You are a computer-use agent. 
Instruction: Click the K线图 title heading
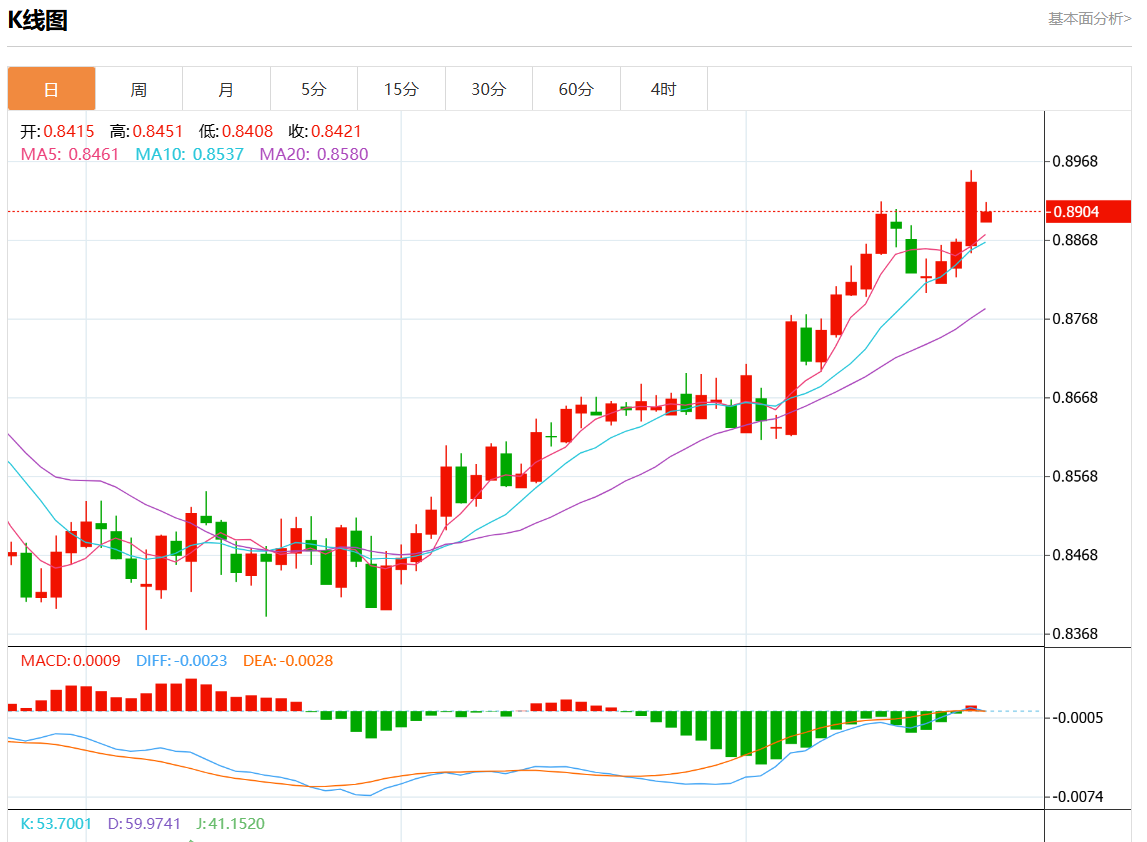pyautogui.click(x=38, y=20)
